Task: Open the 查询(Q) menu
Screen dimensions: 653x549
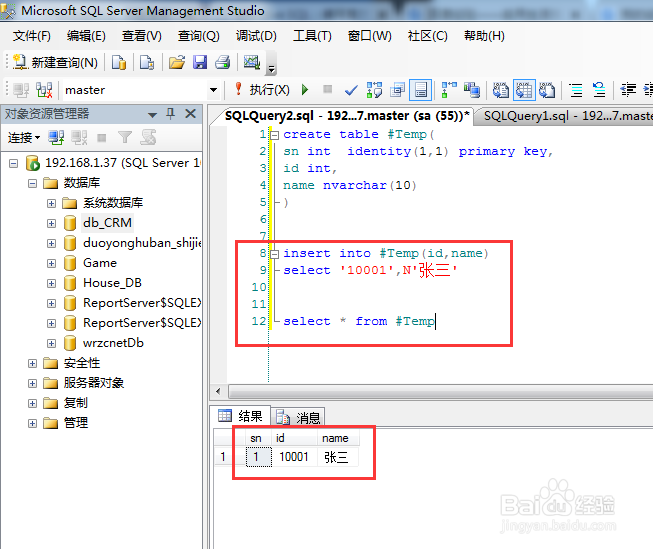Action: tap(199, 36)
